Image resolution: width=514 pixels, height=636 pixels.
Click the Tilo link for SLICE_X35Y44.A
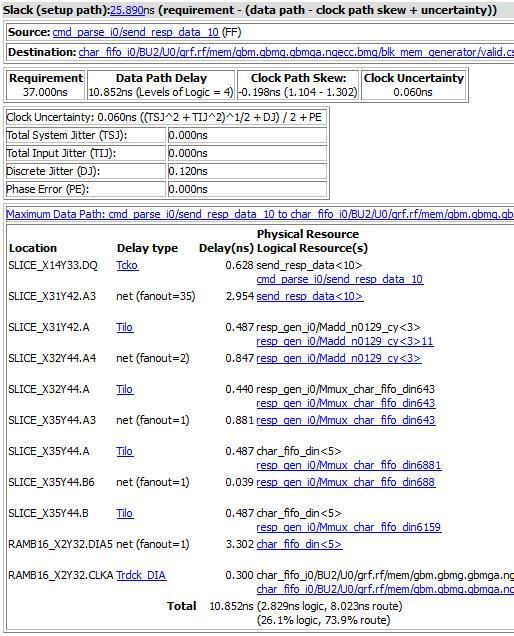(x=125, y=451)
